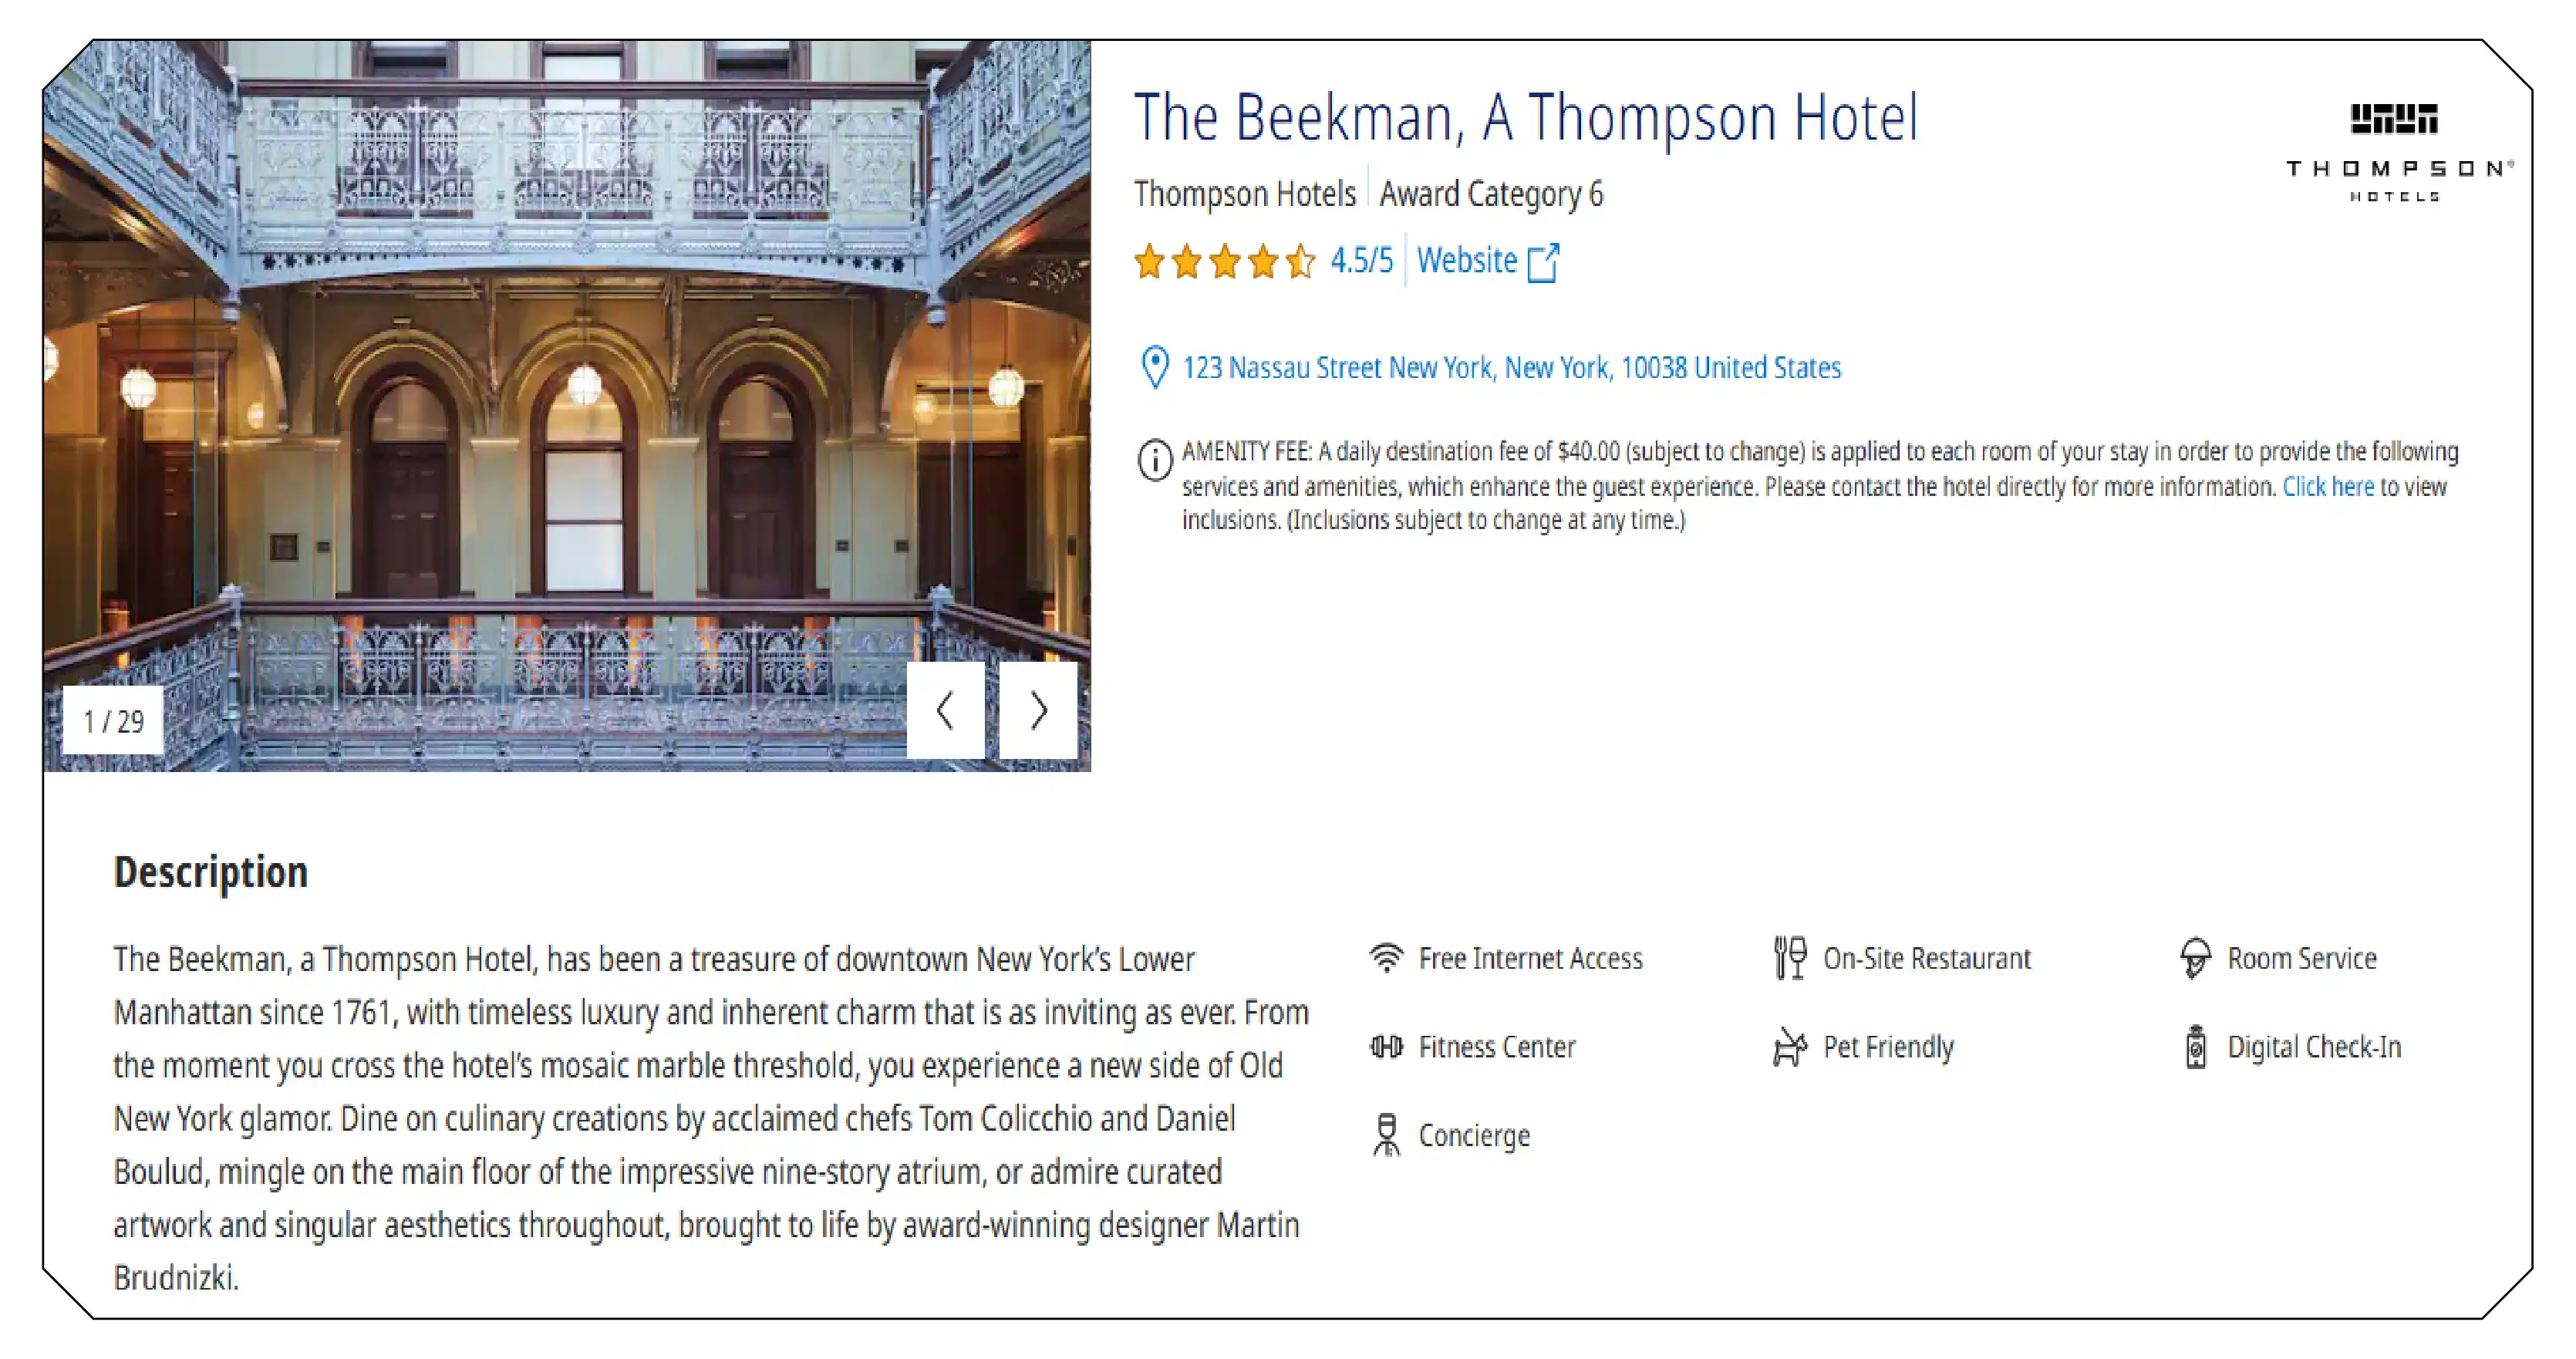Open the hotel Website link
The height and width of the screenshot is (1359, 2576).
[x=1467, y=261]
